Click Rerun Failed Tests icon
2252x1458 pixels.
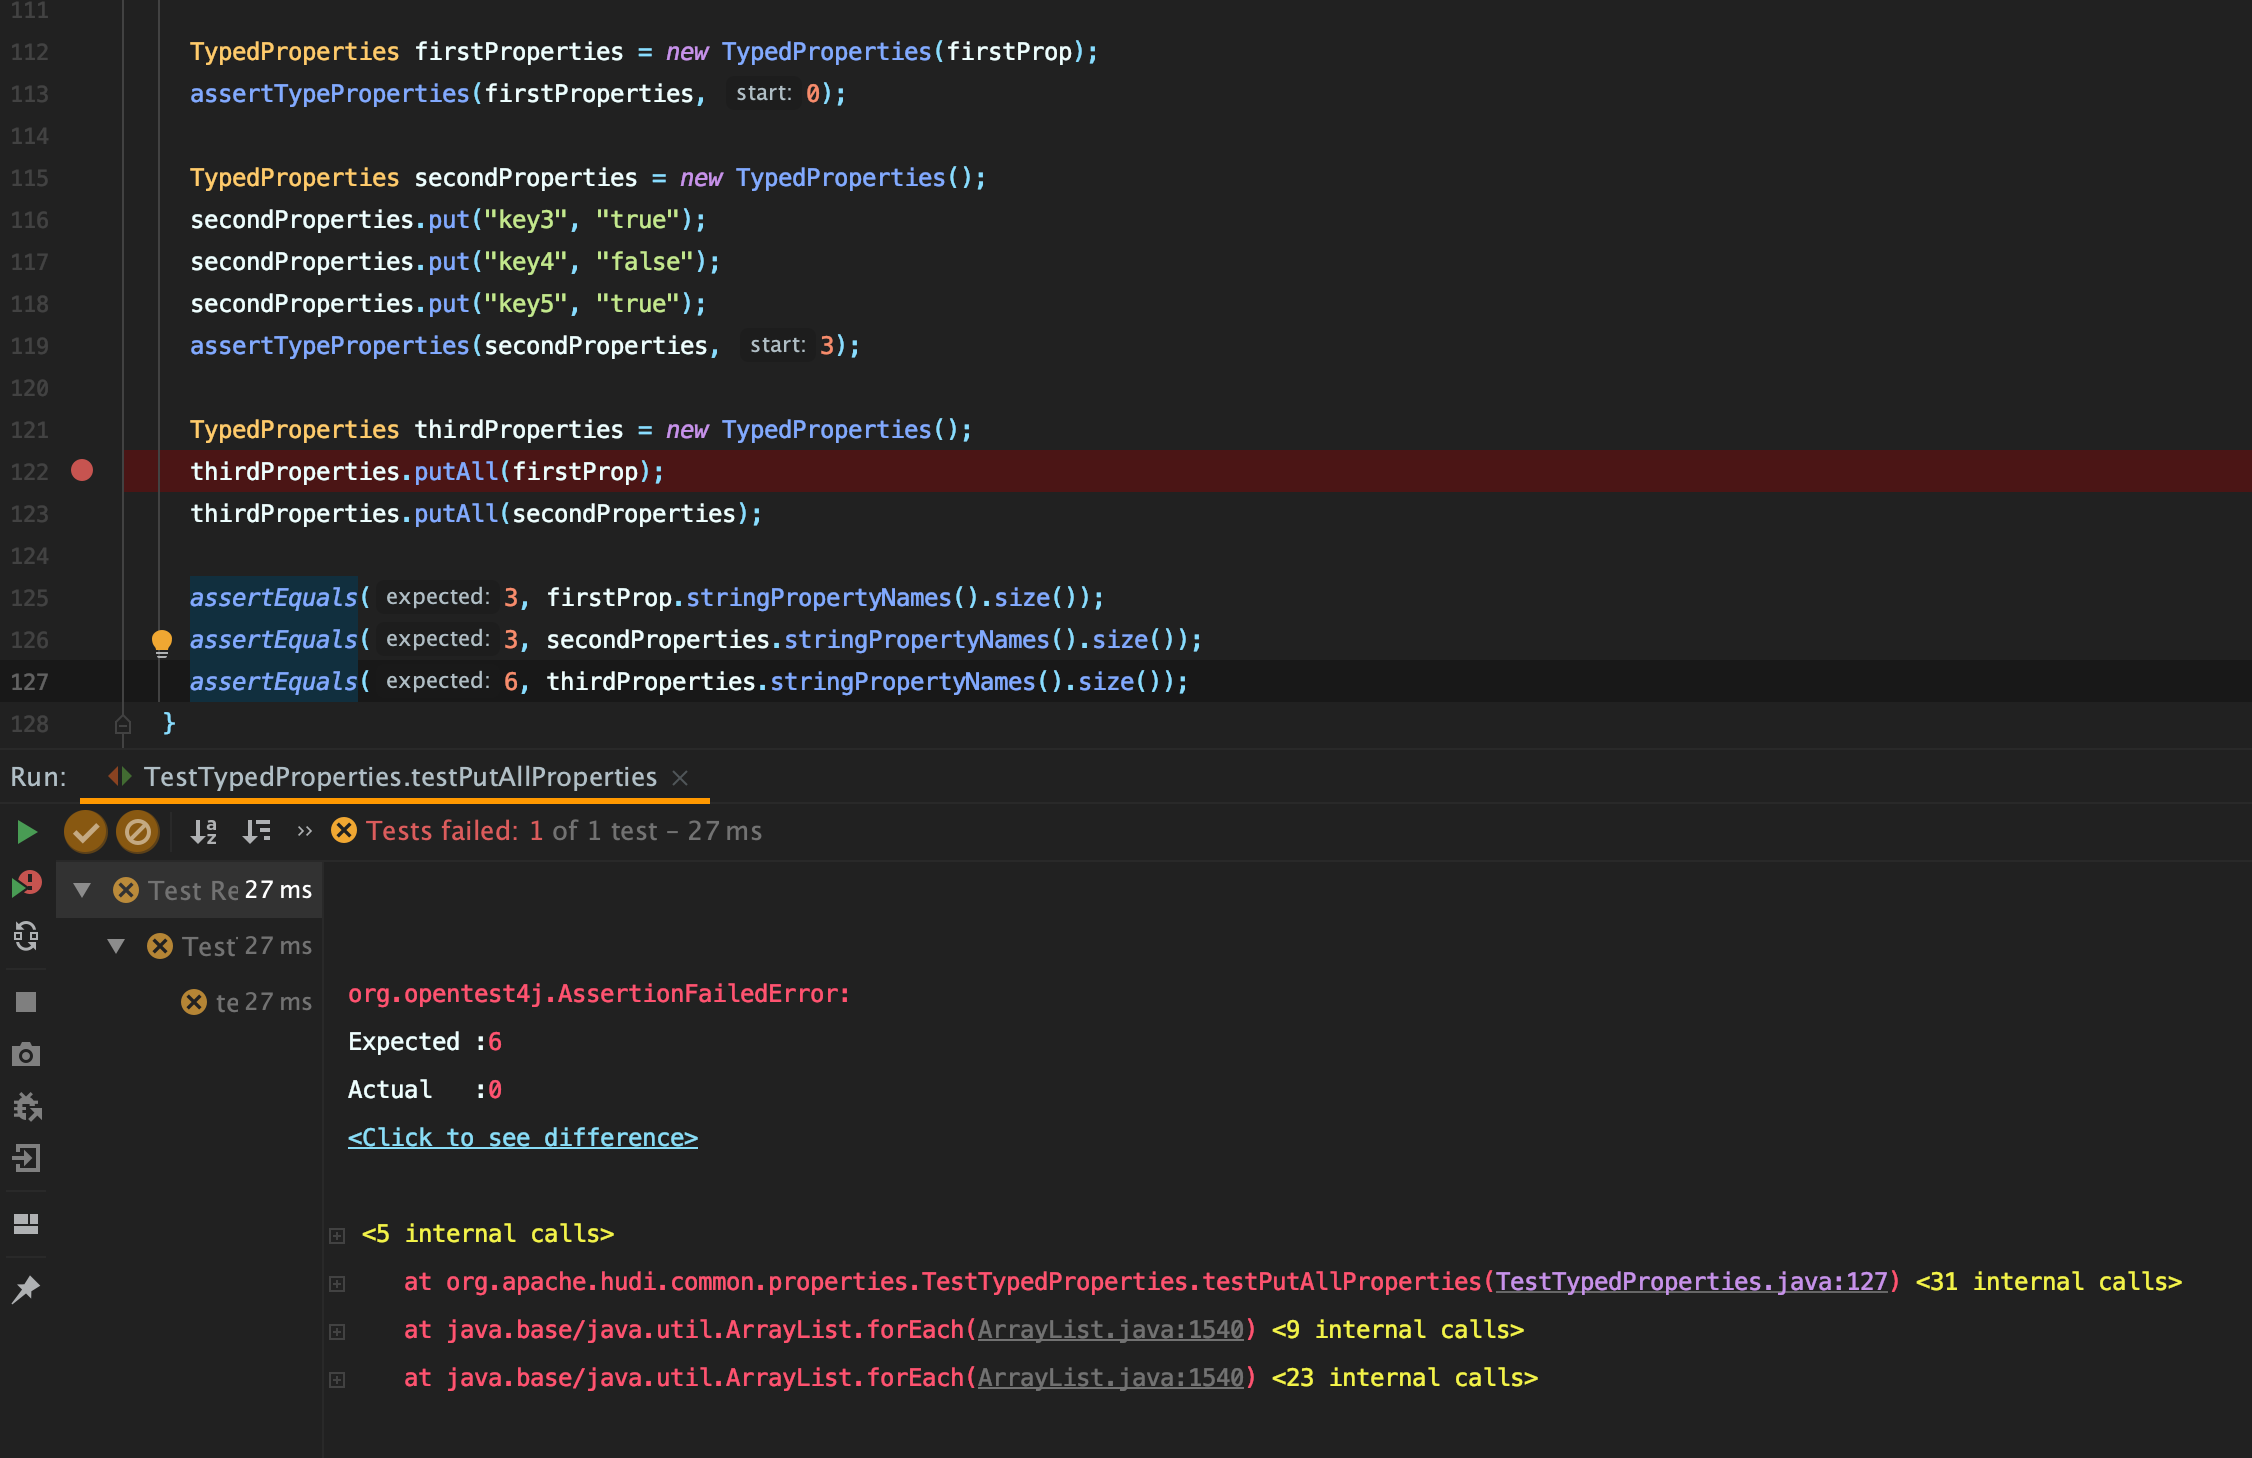point(27,885)
